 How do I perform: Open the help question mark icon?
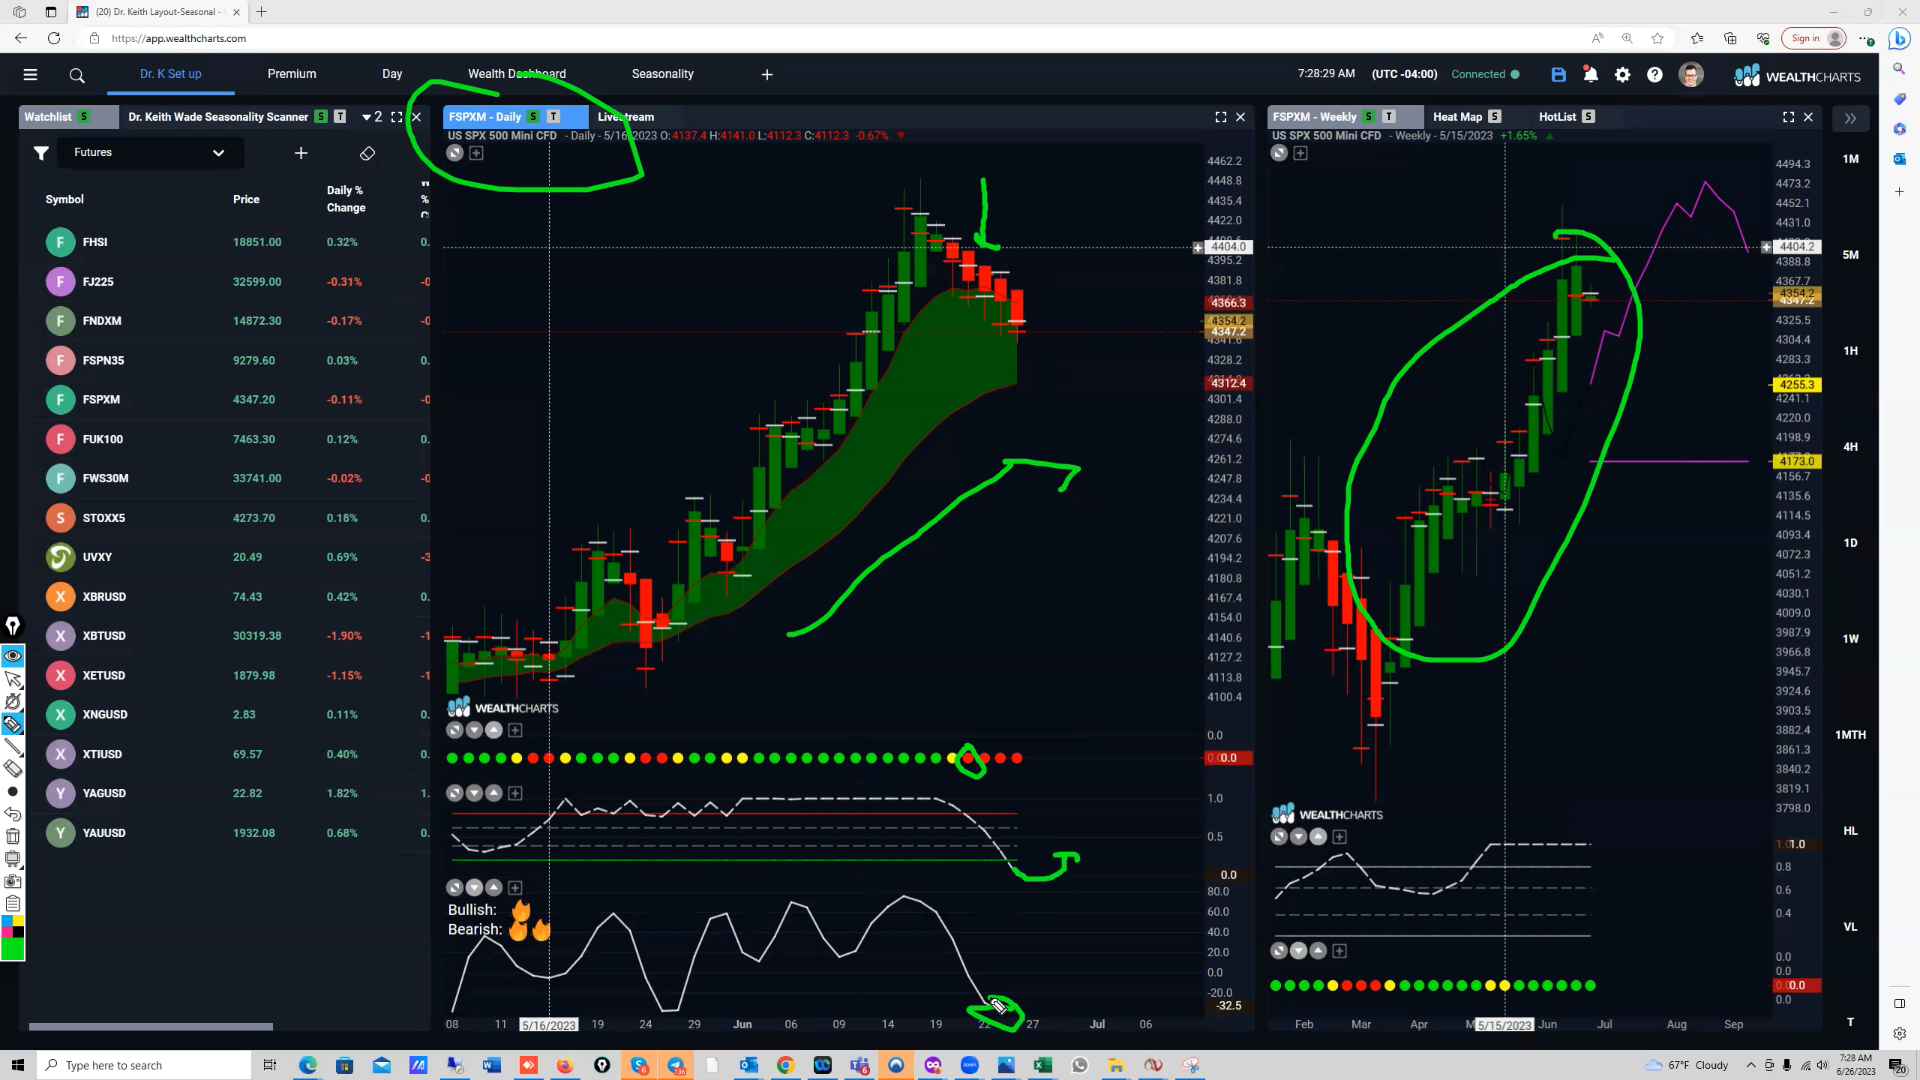[1655, 74]
